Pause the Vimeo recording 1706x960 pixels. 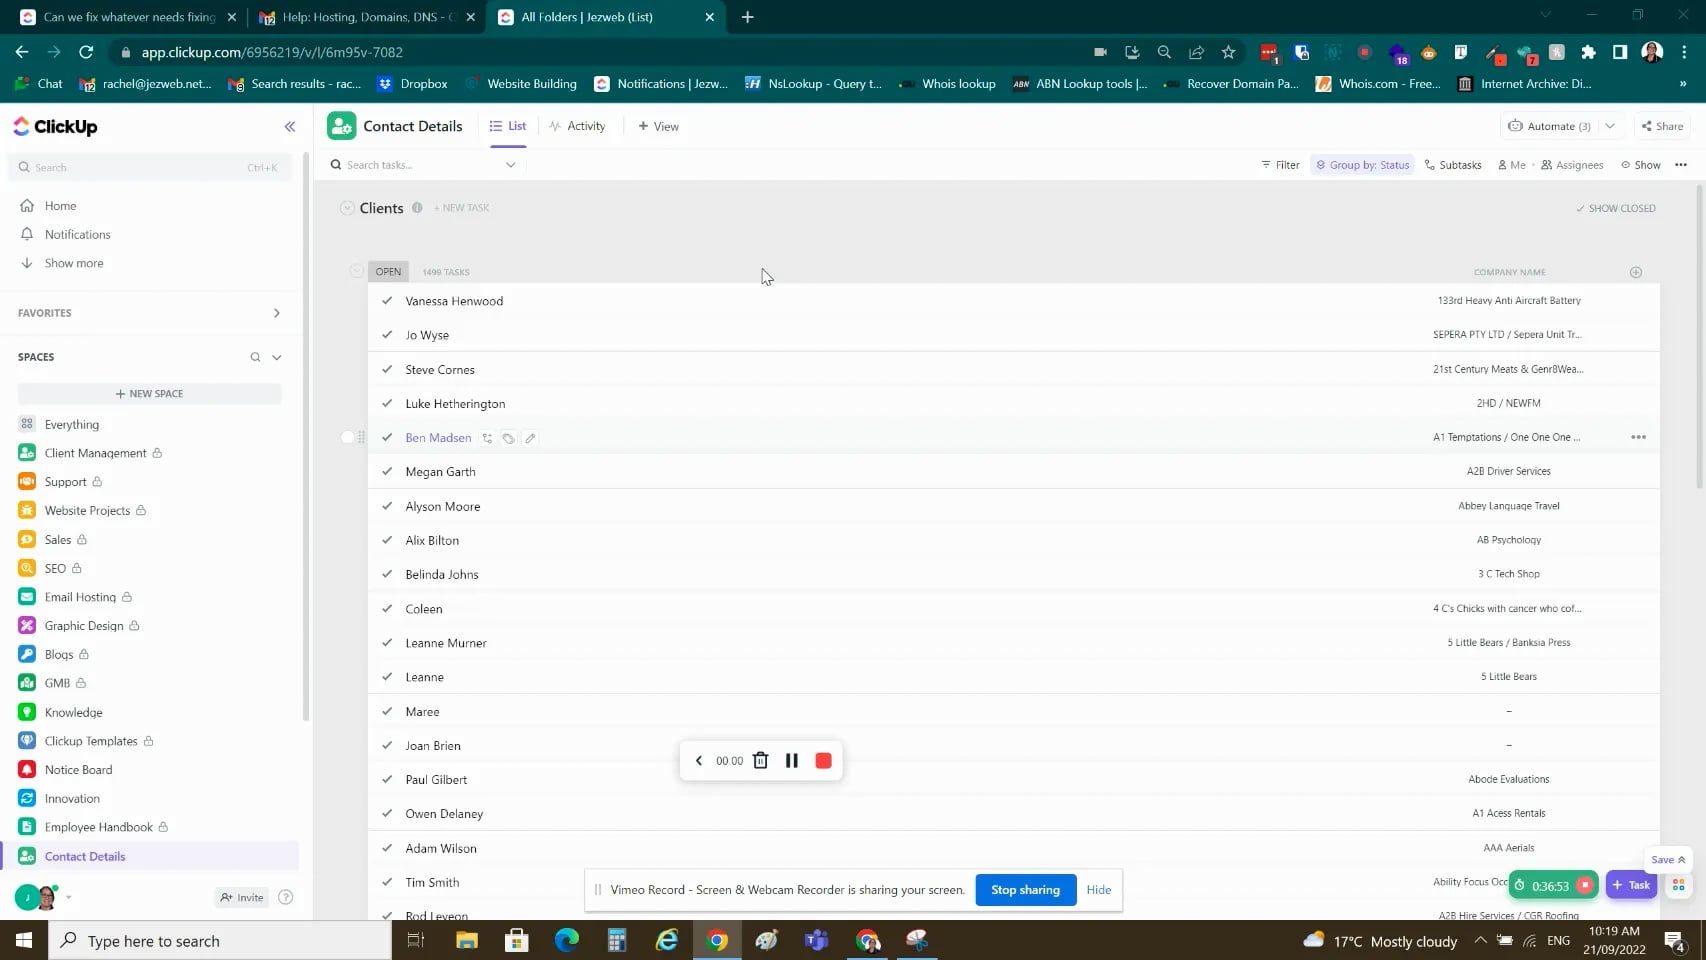[791, 761]
